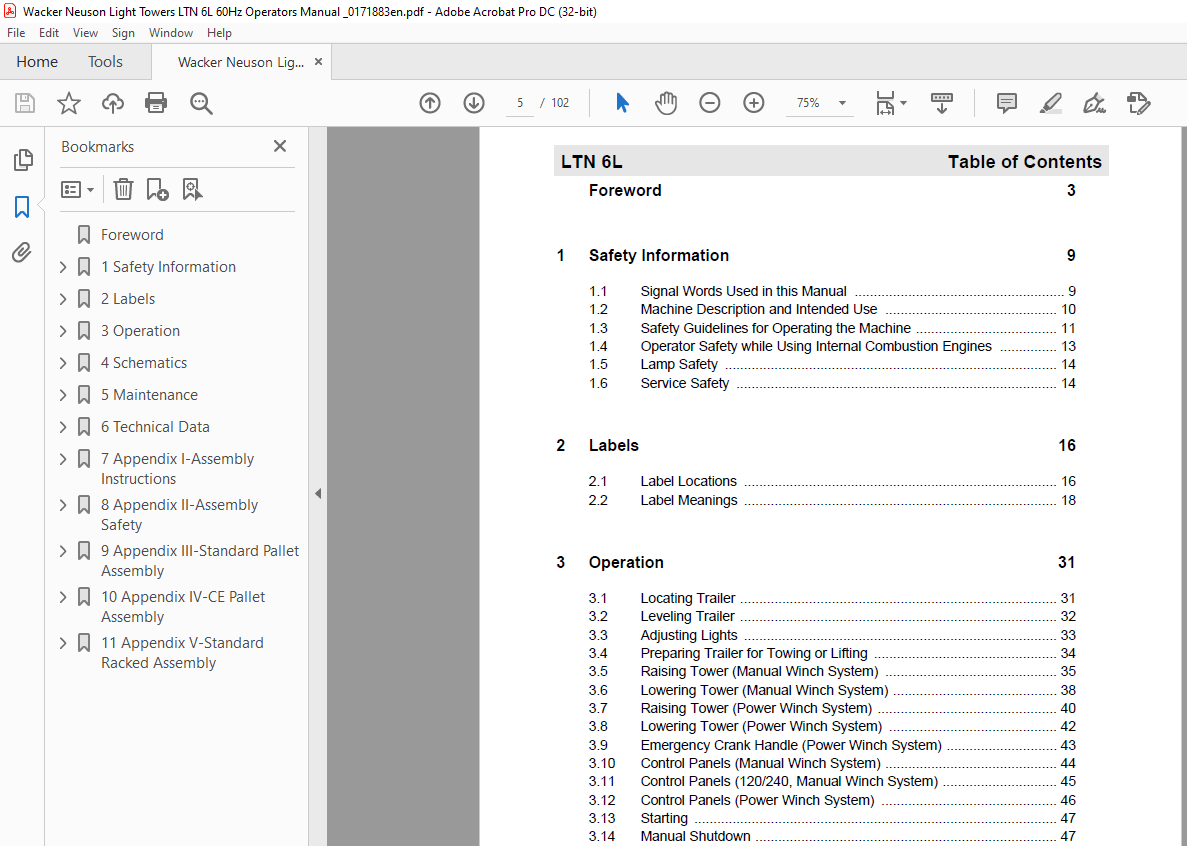Choose the Selection arrow tool
The height and width of the screenshot is (846, 1187).
point(622,103)
